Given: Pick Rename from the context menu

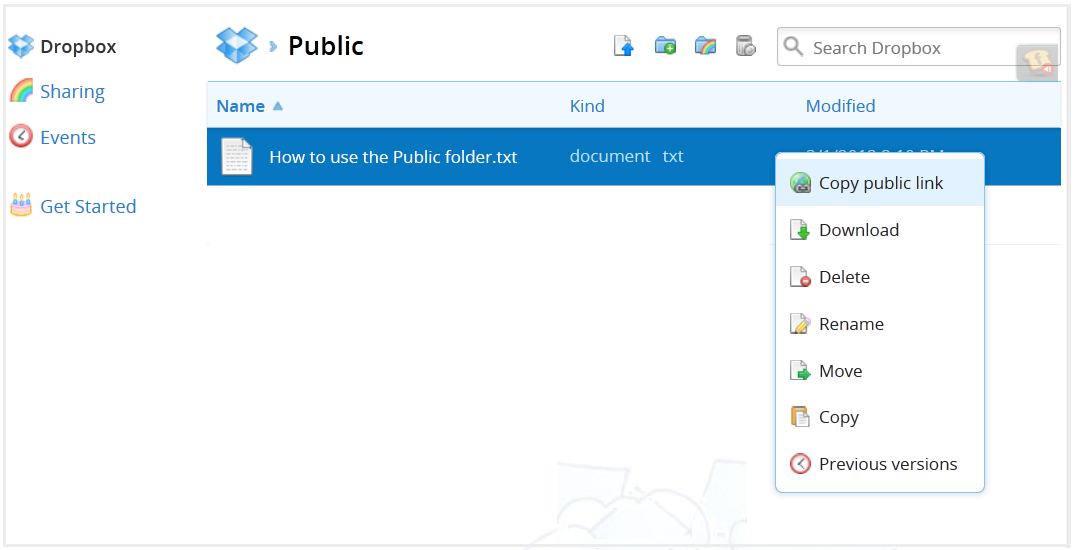Looking at the screenshot, I should (x=880, y=324).
